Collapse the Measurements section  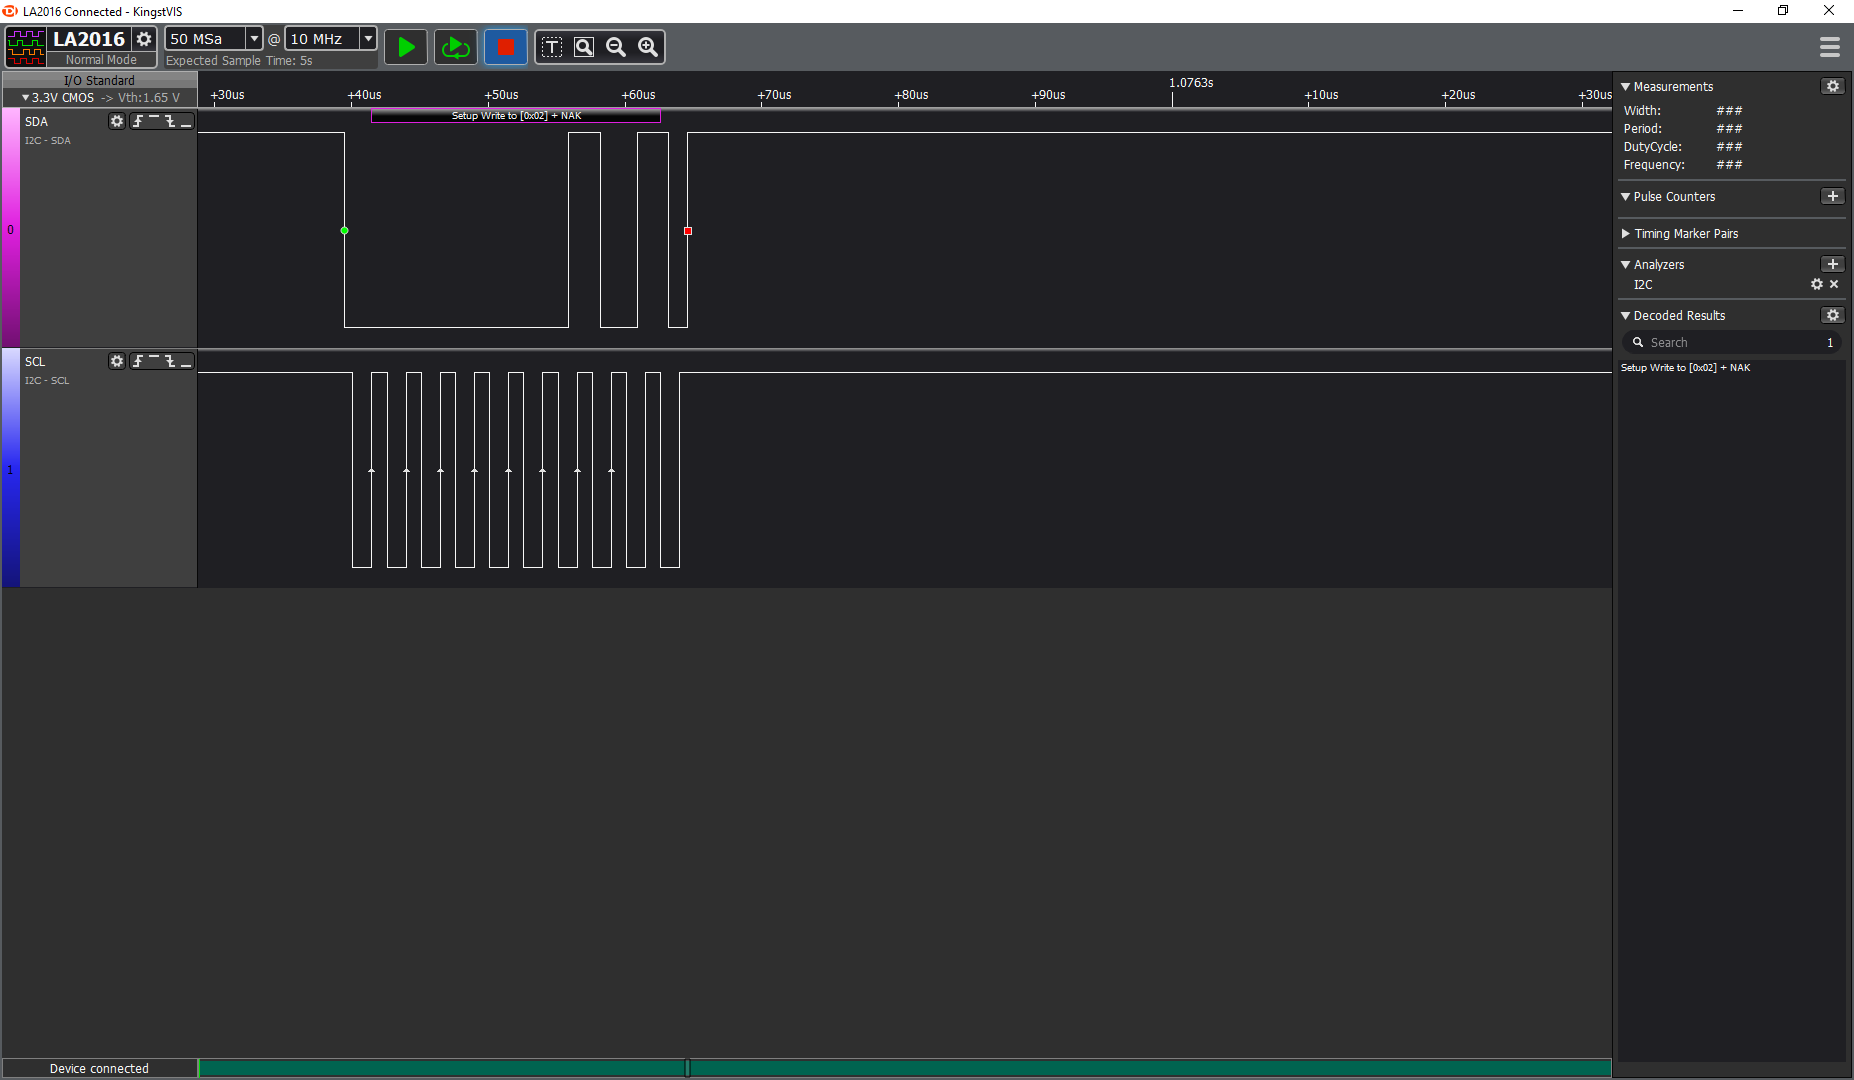tap(1625, 87)
